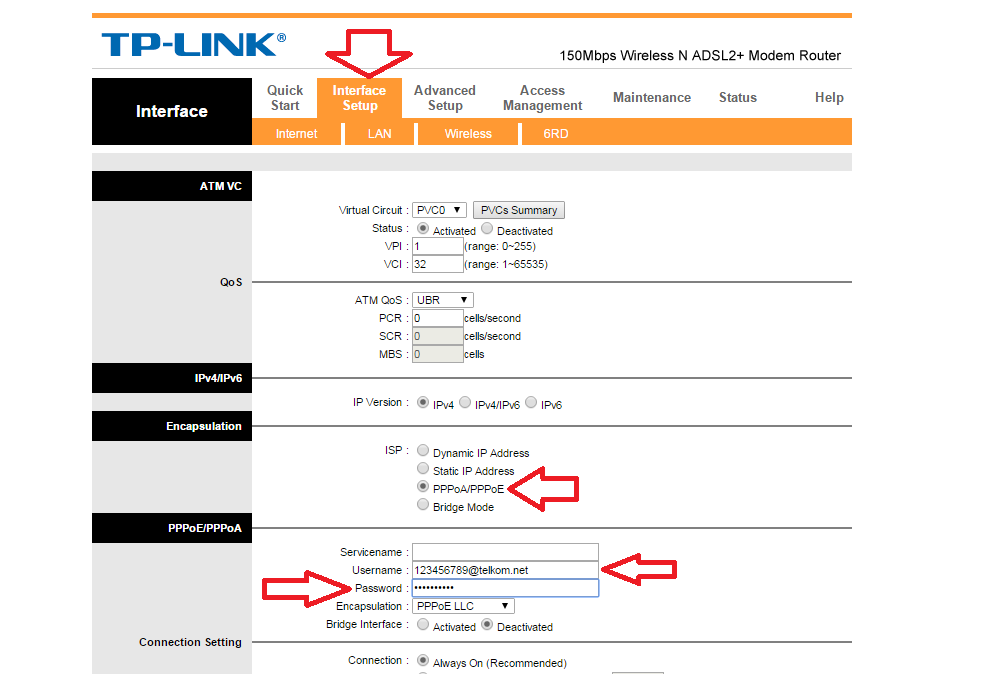
Task: Click the PVCs Summary button
Action: point(518,210)
